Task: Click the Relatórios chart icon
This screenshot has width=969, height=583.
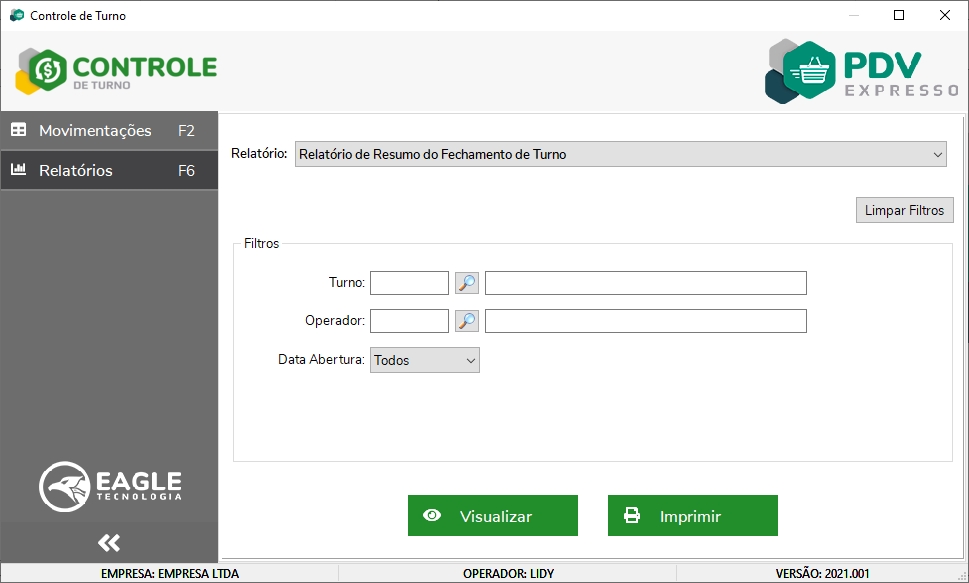Action: pyautogui.click(x=19, y=169)
